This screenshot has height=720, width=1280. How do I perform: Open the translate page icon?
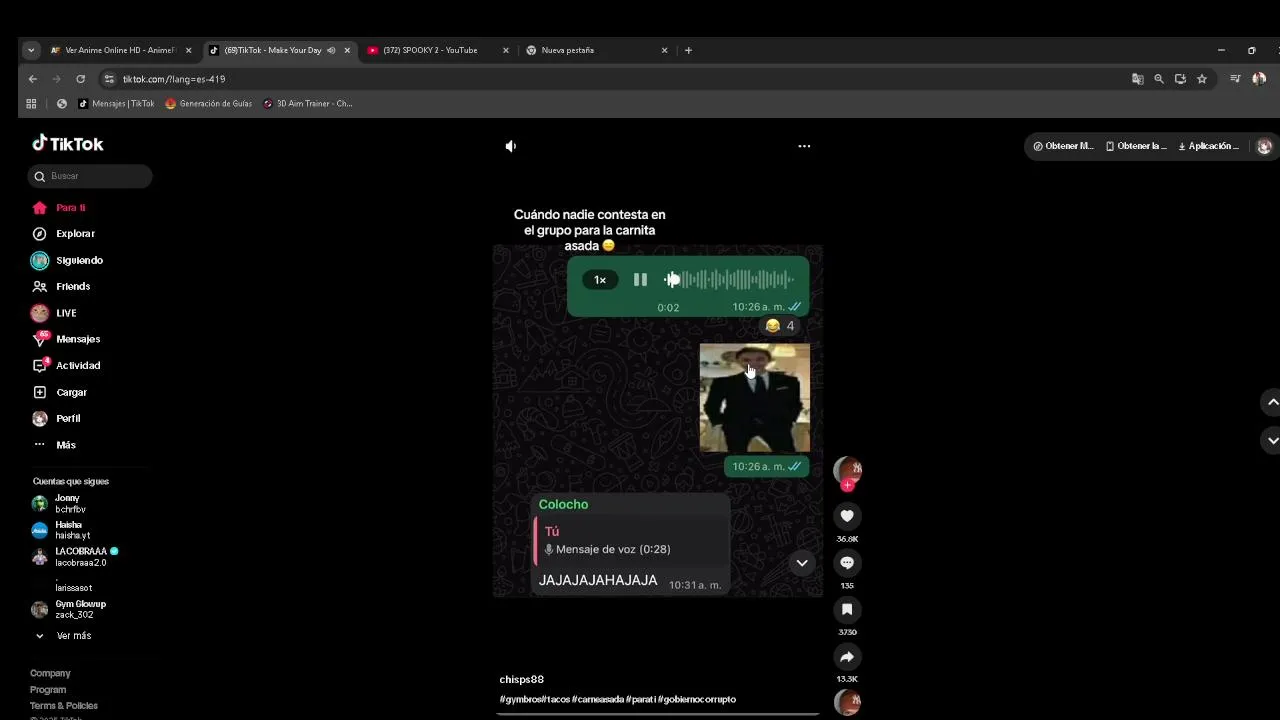pos(1138,79)
